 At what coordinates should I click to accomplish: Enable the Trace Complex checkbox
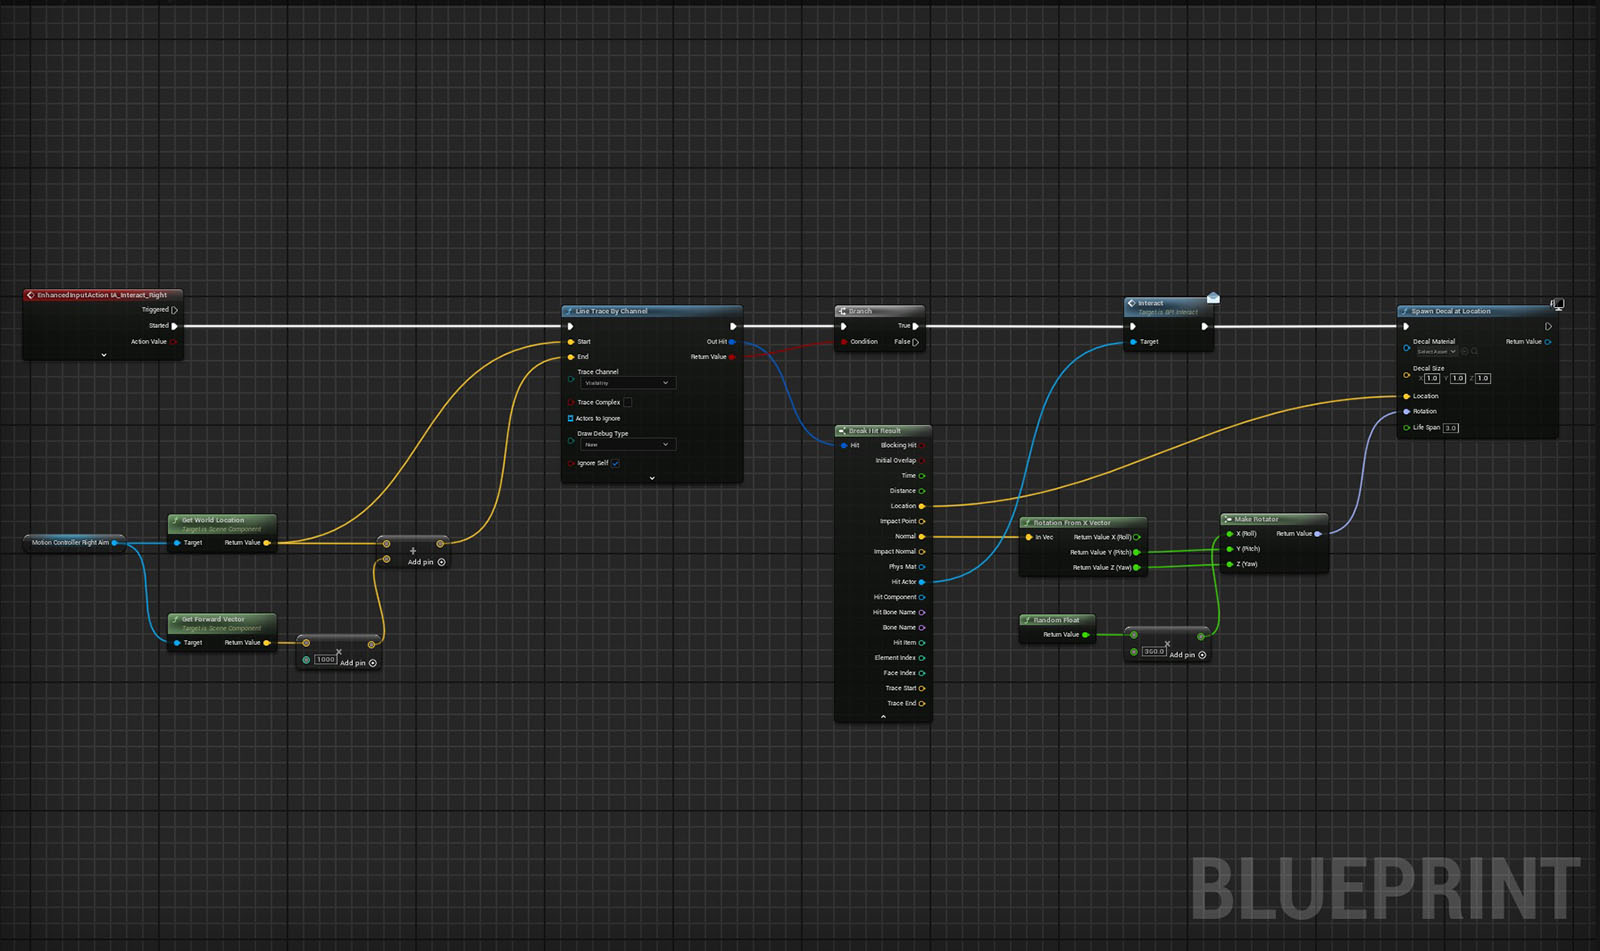[x=628, y=402]
